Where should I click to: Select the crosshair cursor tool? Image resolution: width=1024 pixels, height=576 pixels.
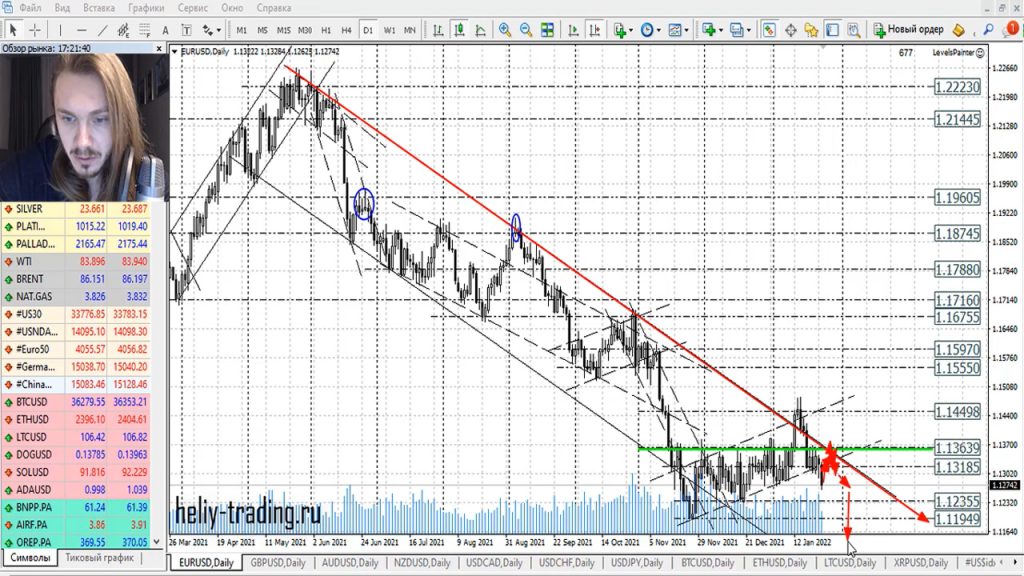pos(36,29)
